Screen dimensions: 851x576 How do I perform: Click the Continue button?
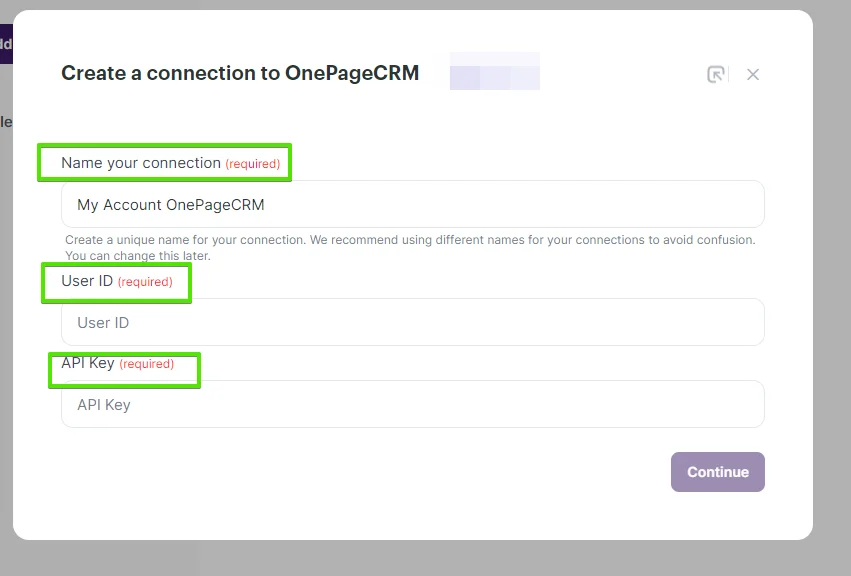[717, 472]
